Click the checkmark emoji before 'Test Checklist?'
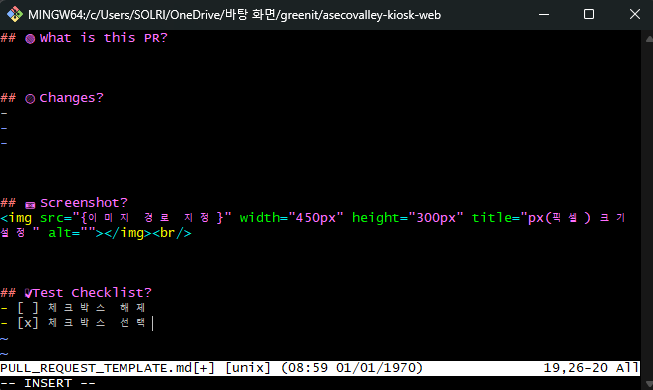This screenshot has width=653, height=390. click(x=28, y=293)
